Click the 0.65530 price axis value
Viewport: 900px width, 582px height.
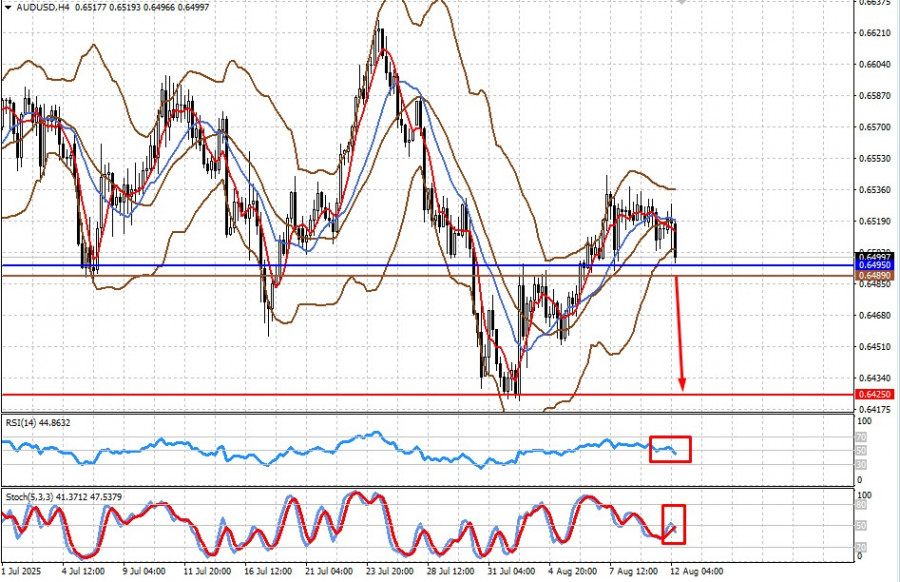pyautogui.click(x=875, y=158)
